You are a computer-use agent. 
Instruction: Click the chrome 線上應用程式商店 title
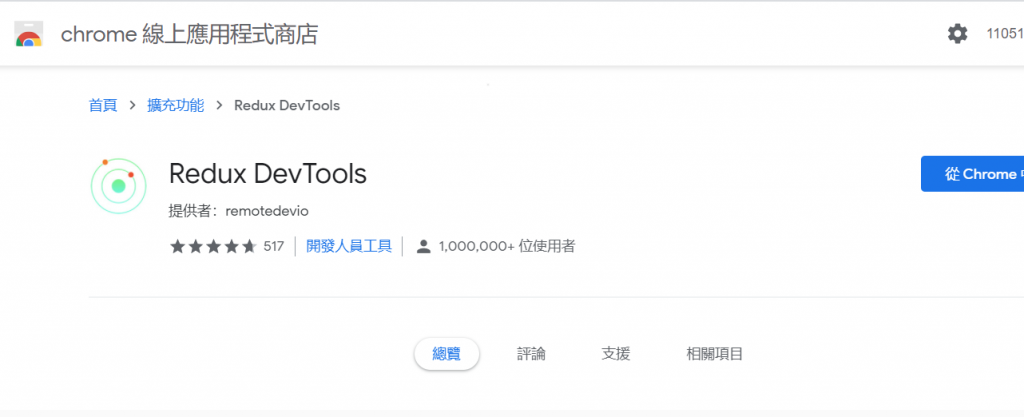click(x=189, y=34)
